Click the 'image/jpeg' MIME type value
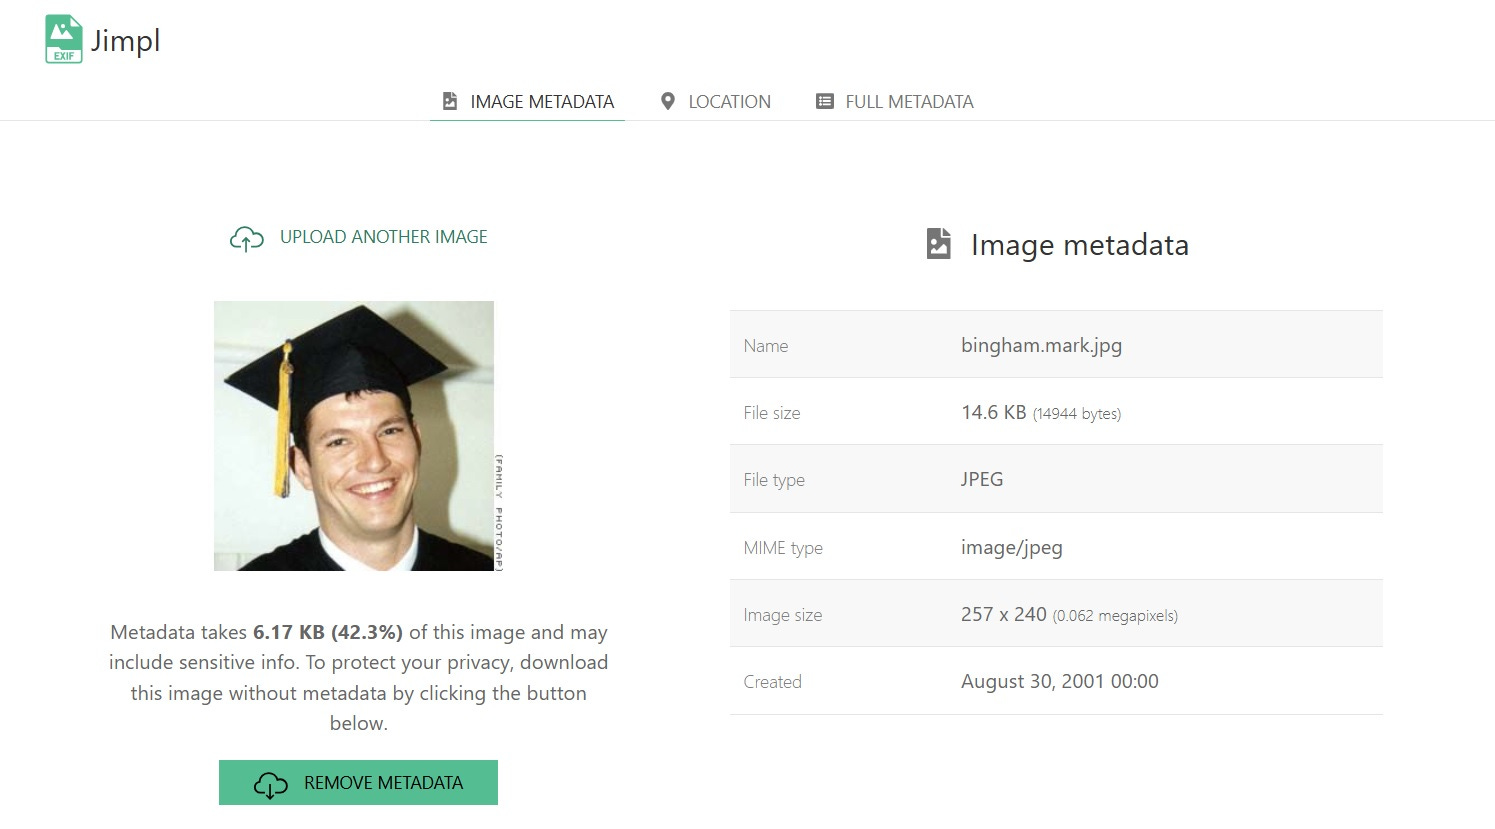The height and width of the screenshot is (829, 1495). pos(1012,547)
